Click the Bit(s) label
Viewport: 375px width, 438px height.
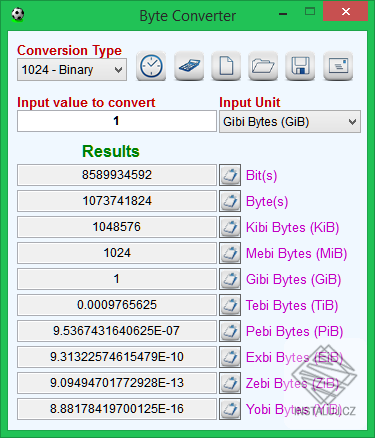tap(261, 175)
